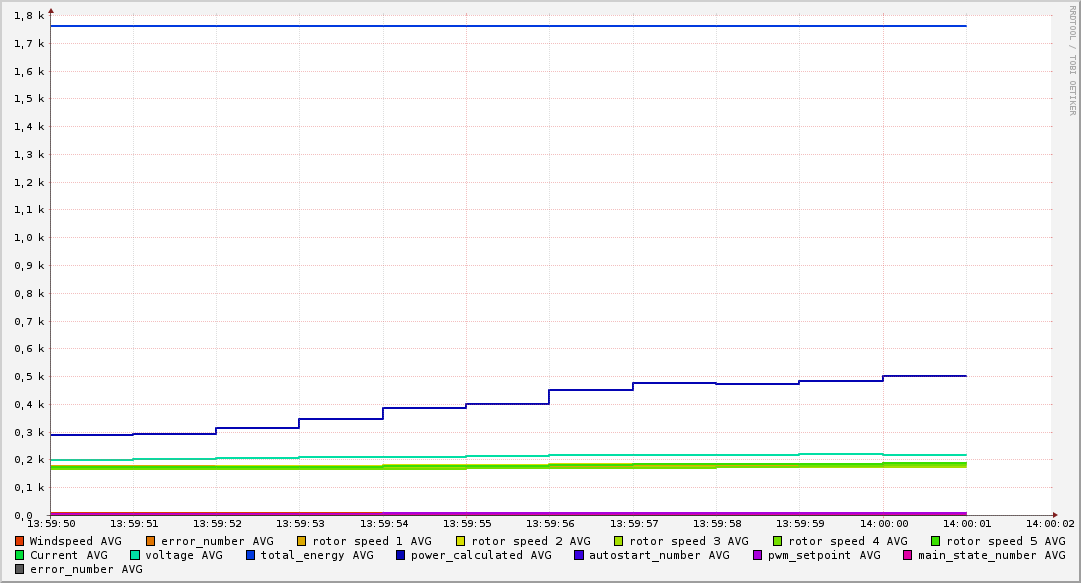Click the 14:00:00 time axis label
1081x583 pixels.
click(x=883, y=523)
